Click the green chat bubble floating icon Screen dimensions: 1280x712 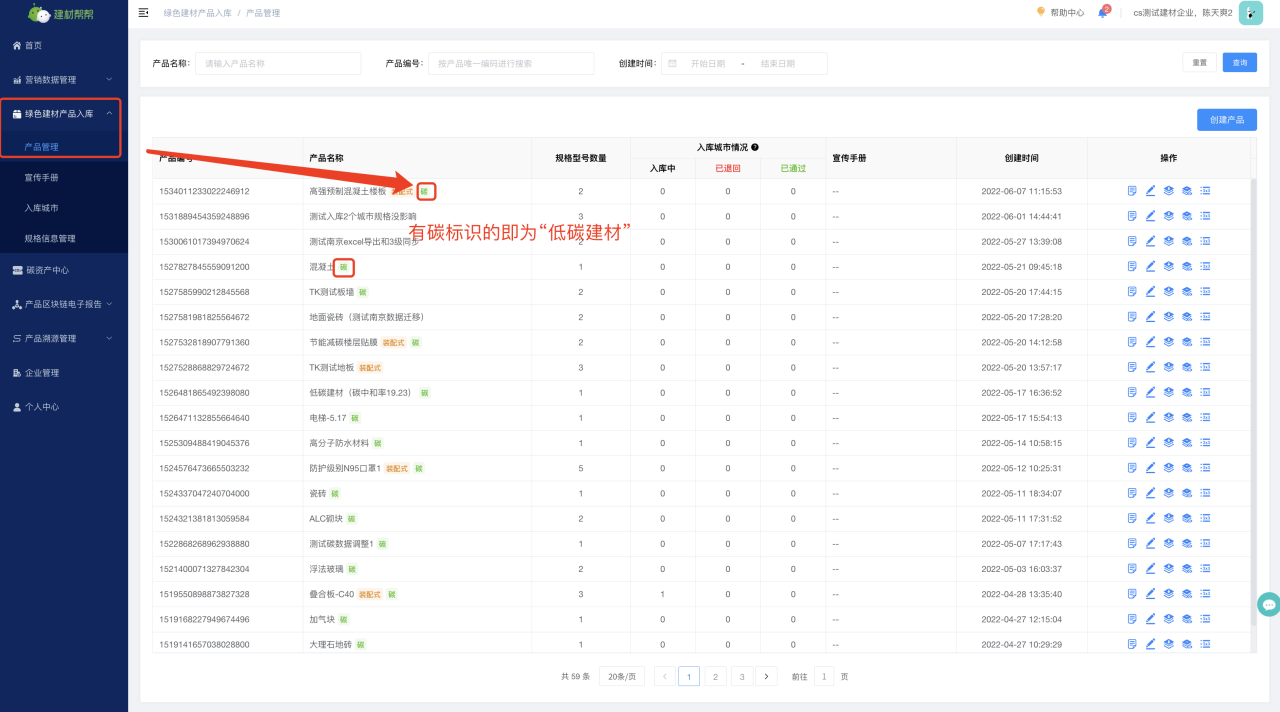1268,604
